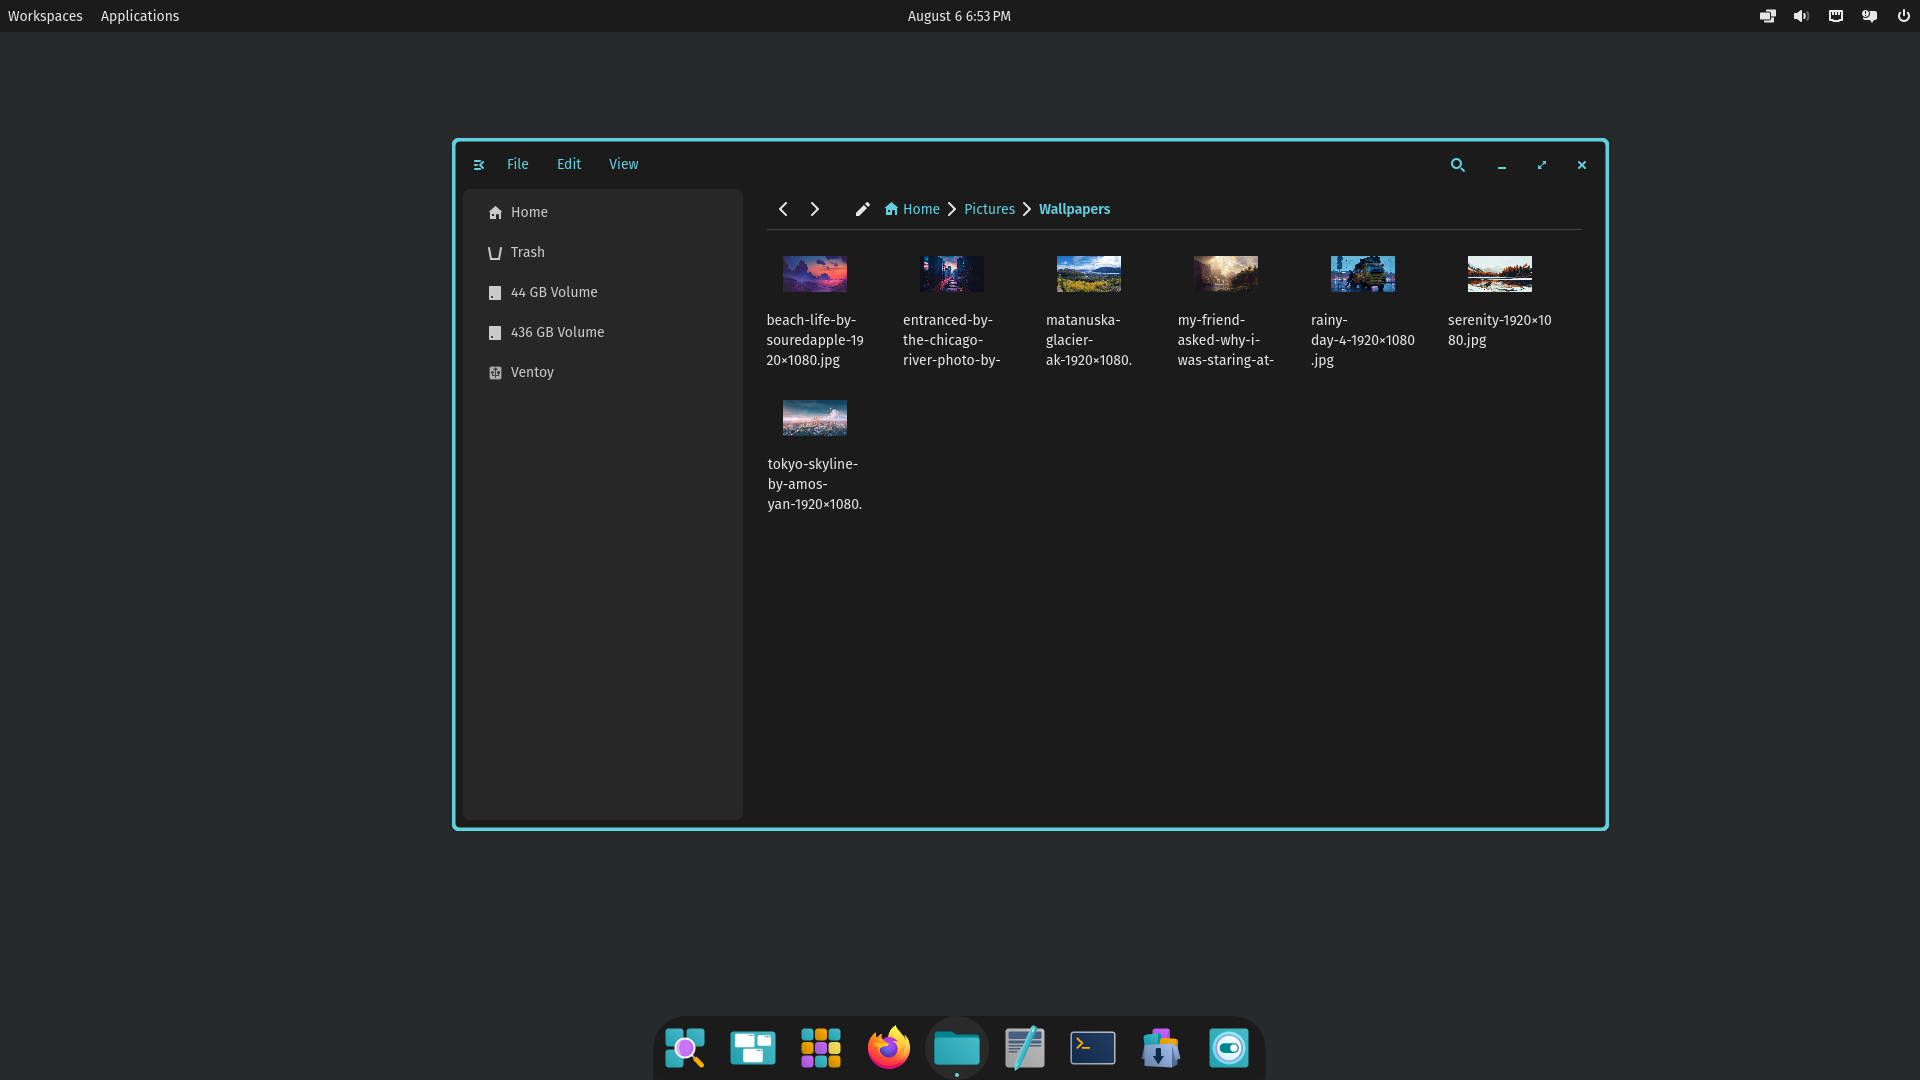Launch Firefox from the dock
Image resolution: width=1920 pixels, height=1080 pixels.
[x=889, y=1048]
